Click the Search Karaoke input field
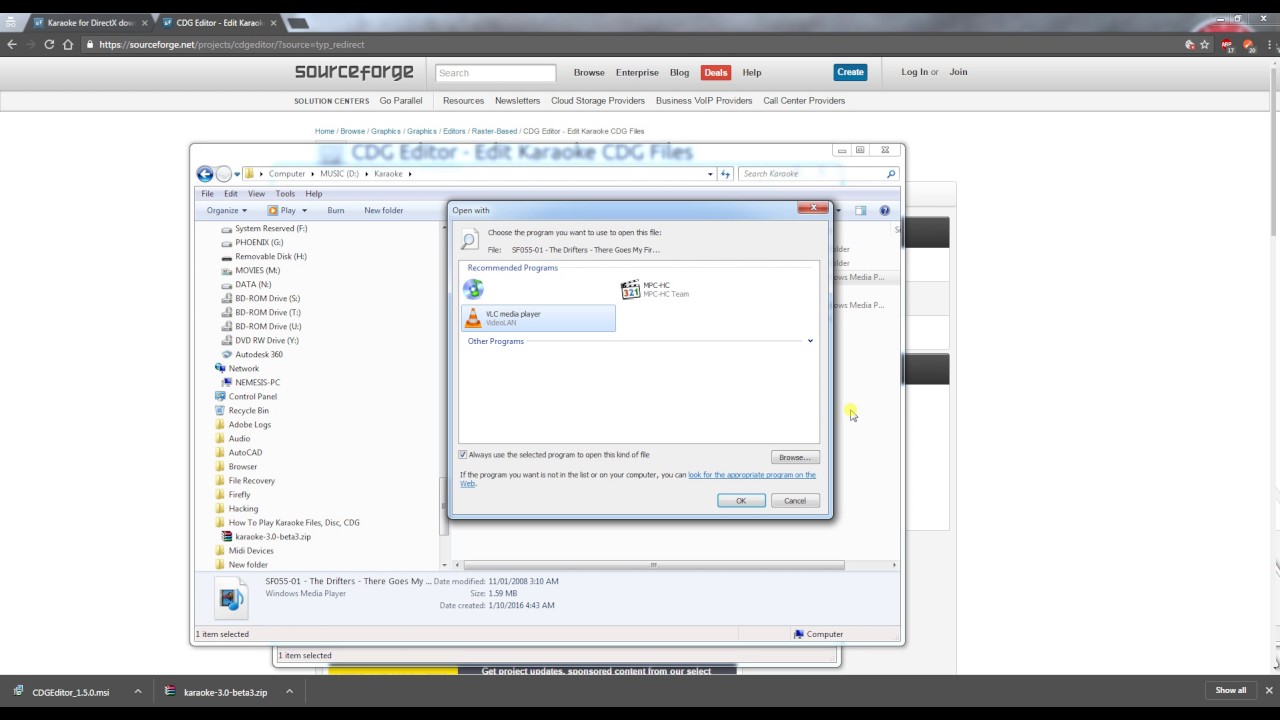The image size is (1280, 720). coord(814,174)
